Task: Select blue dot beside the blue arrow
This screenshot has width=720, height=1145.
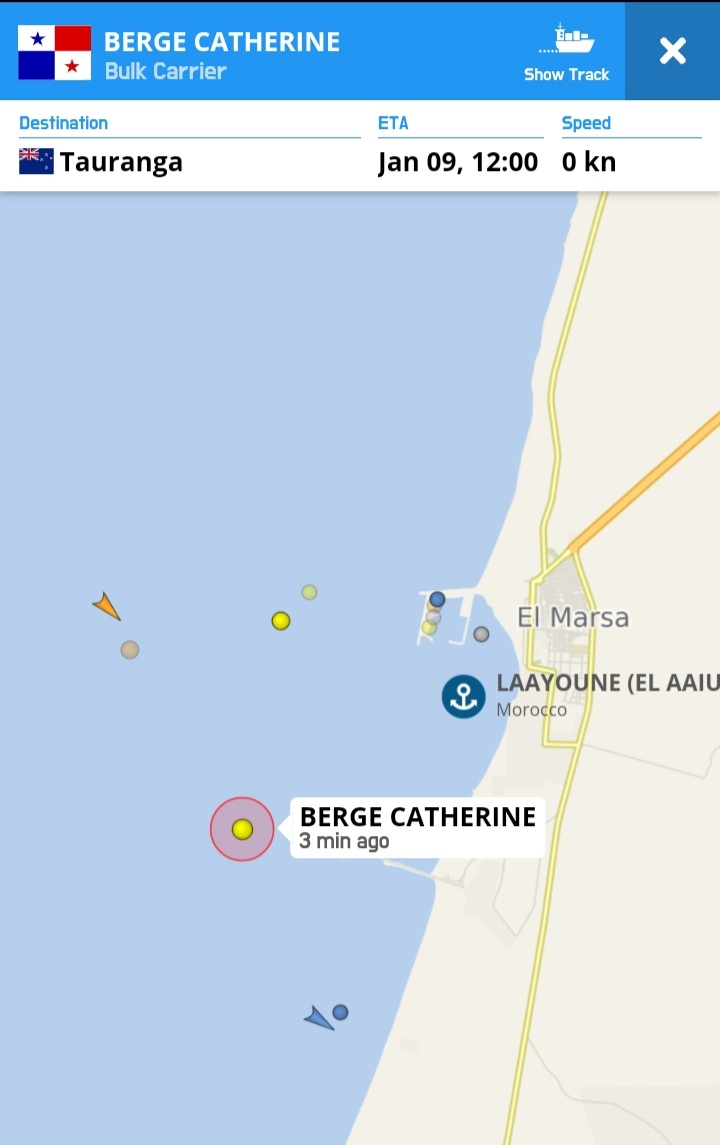Action: click(340, 1012)
